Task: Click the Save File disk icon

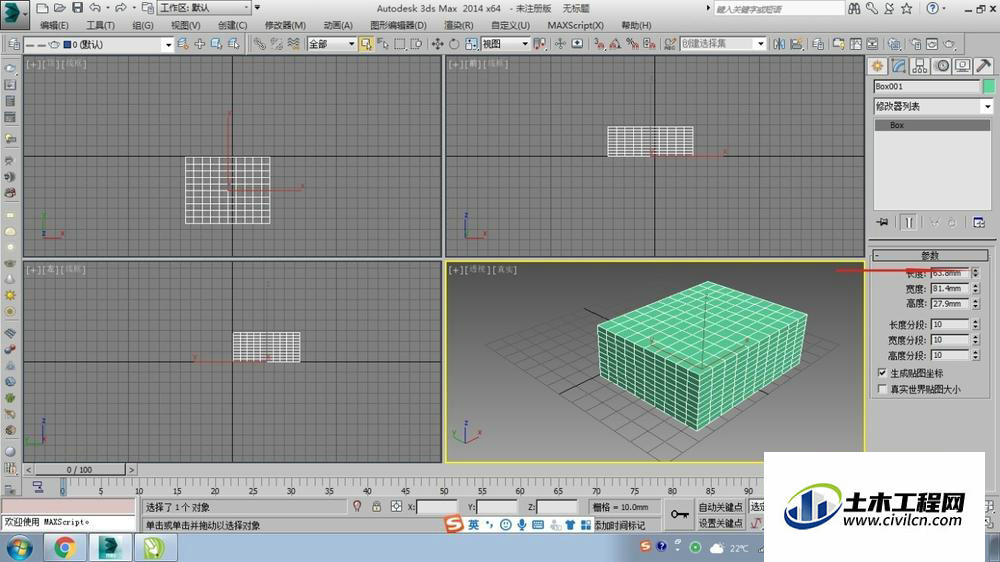Action: (77, 8)
